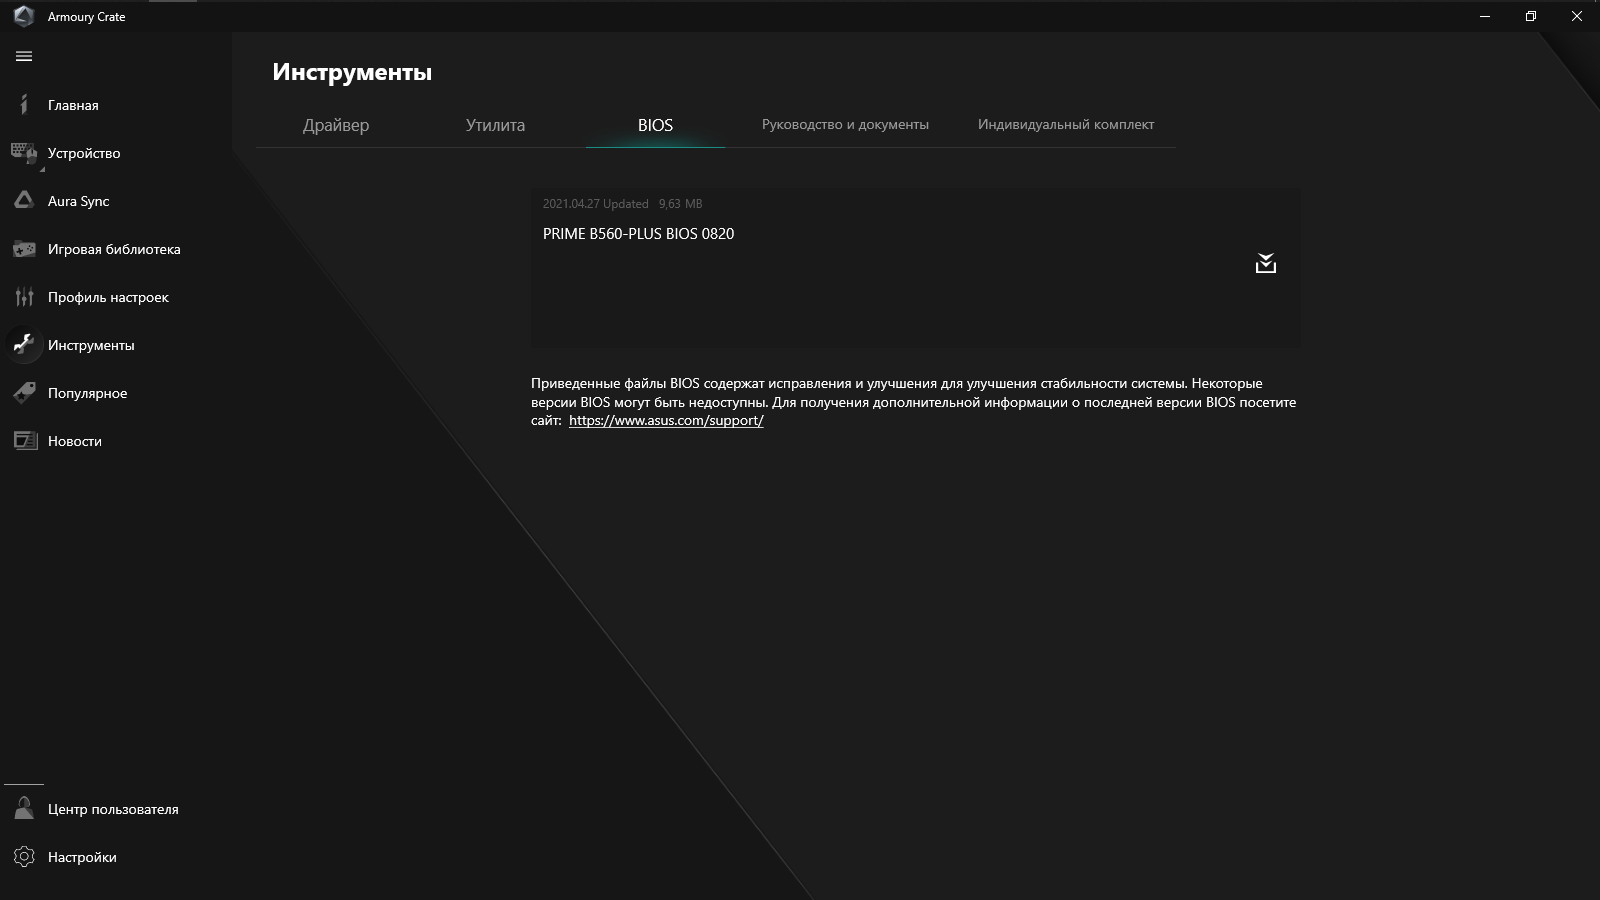The height and width of the screenshot is (900, 1600).
Task: Open Популярное section
Action: coord(87,393)
